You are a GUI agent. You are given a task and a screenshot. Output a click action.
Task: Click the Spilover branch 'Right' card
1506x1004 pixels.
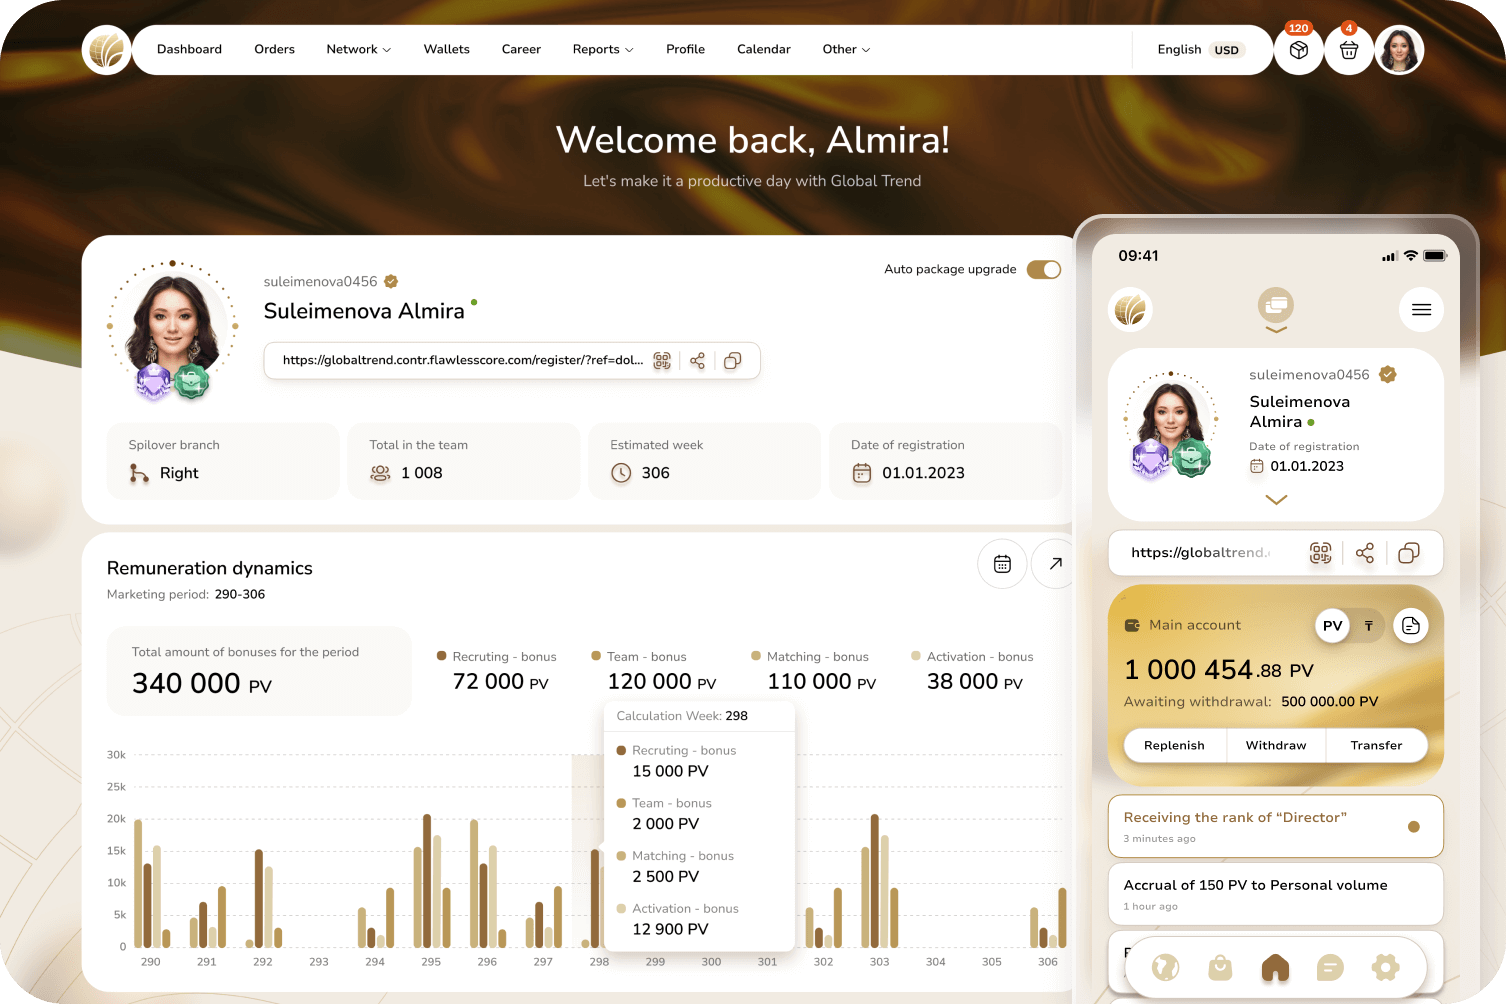click(223, 461)
